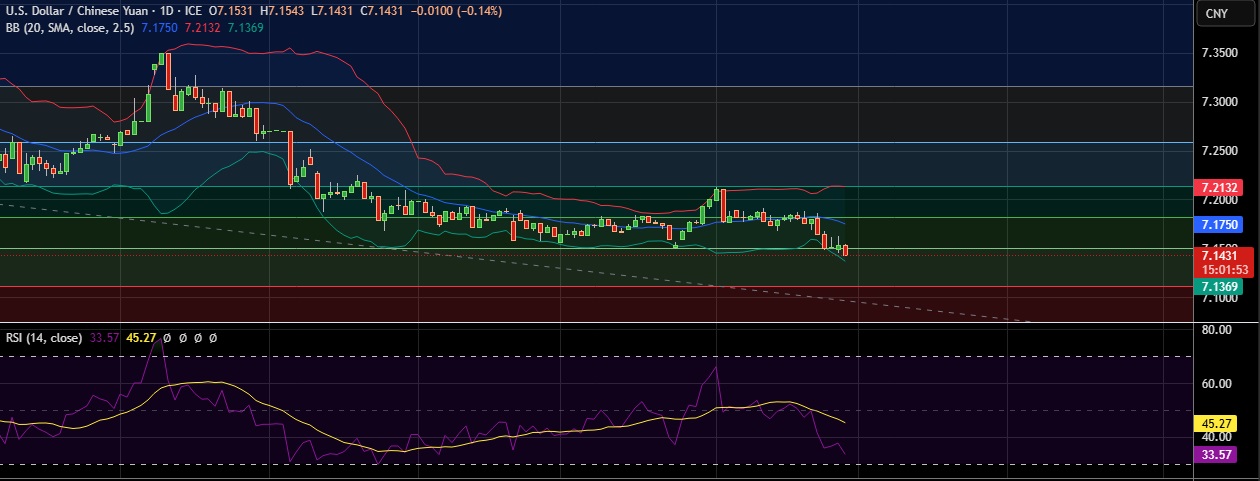The image size is (1260, 481).
Task: Select the RSI (14, close) indicator legend
Action: [44, 338]
